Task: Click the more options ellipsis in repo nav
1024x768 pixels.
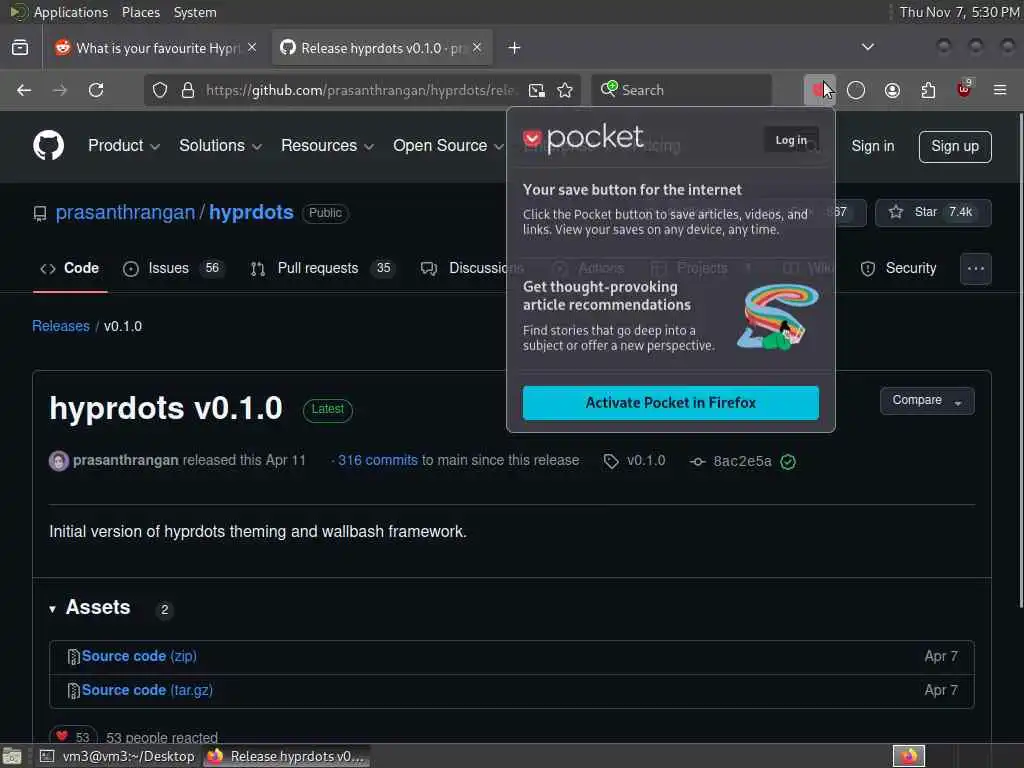Action: [976, 268]
